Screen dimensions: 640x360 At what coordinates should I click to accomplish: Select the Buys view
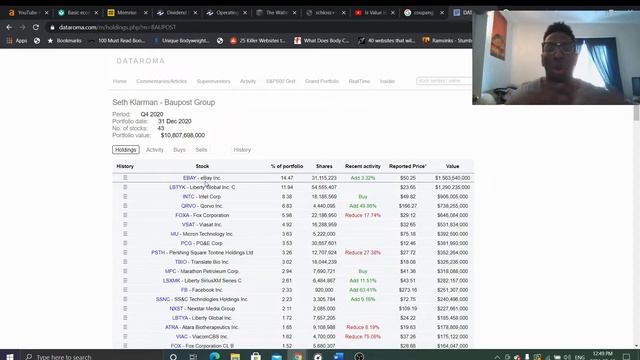coord(179,150)
